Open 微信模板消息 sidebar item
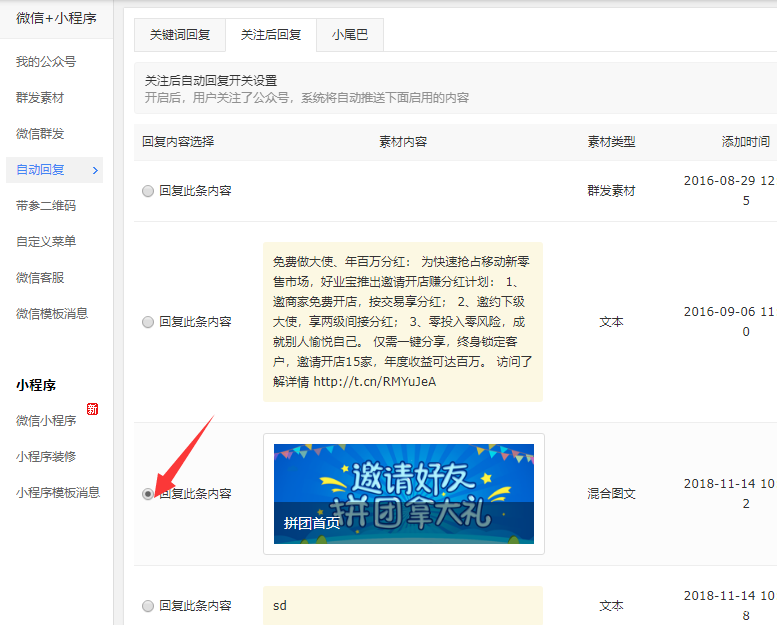777x625 pixels. [52, 314]
